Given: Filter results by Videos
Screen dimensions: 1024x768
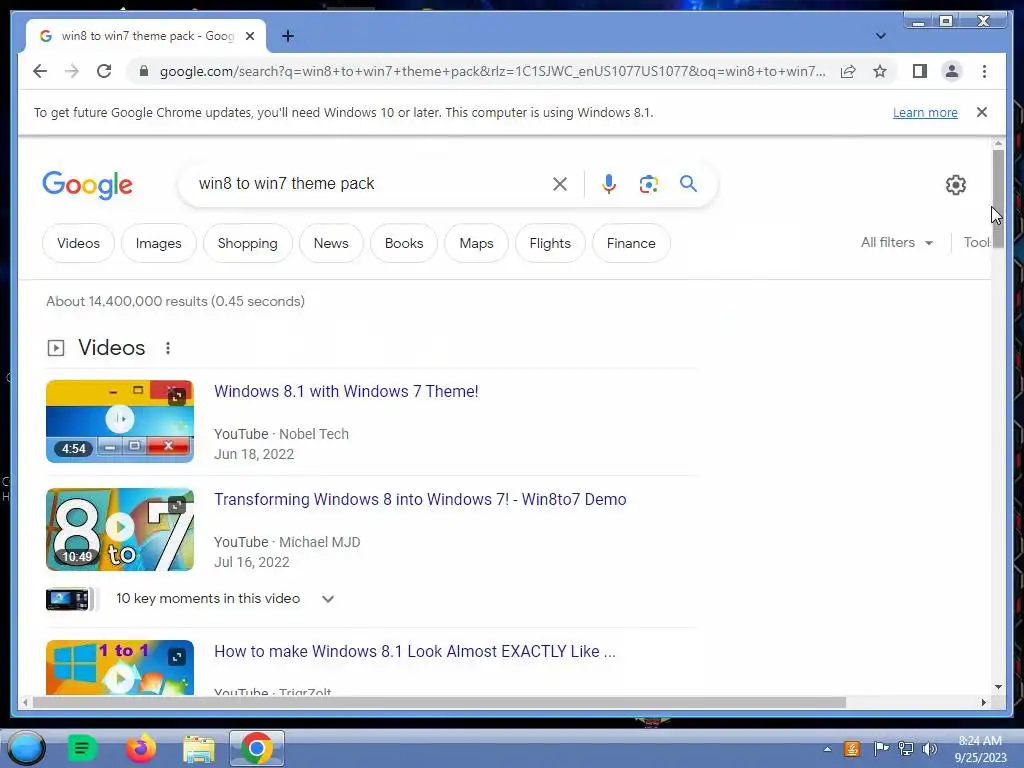Looking at the screenshot, I should [78, 243].
